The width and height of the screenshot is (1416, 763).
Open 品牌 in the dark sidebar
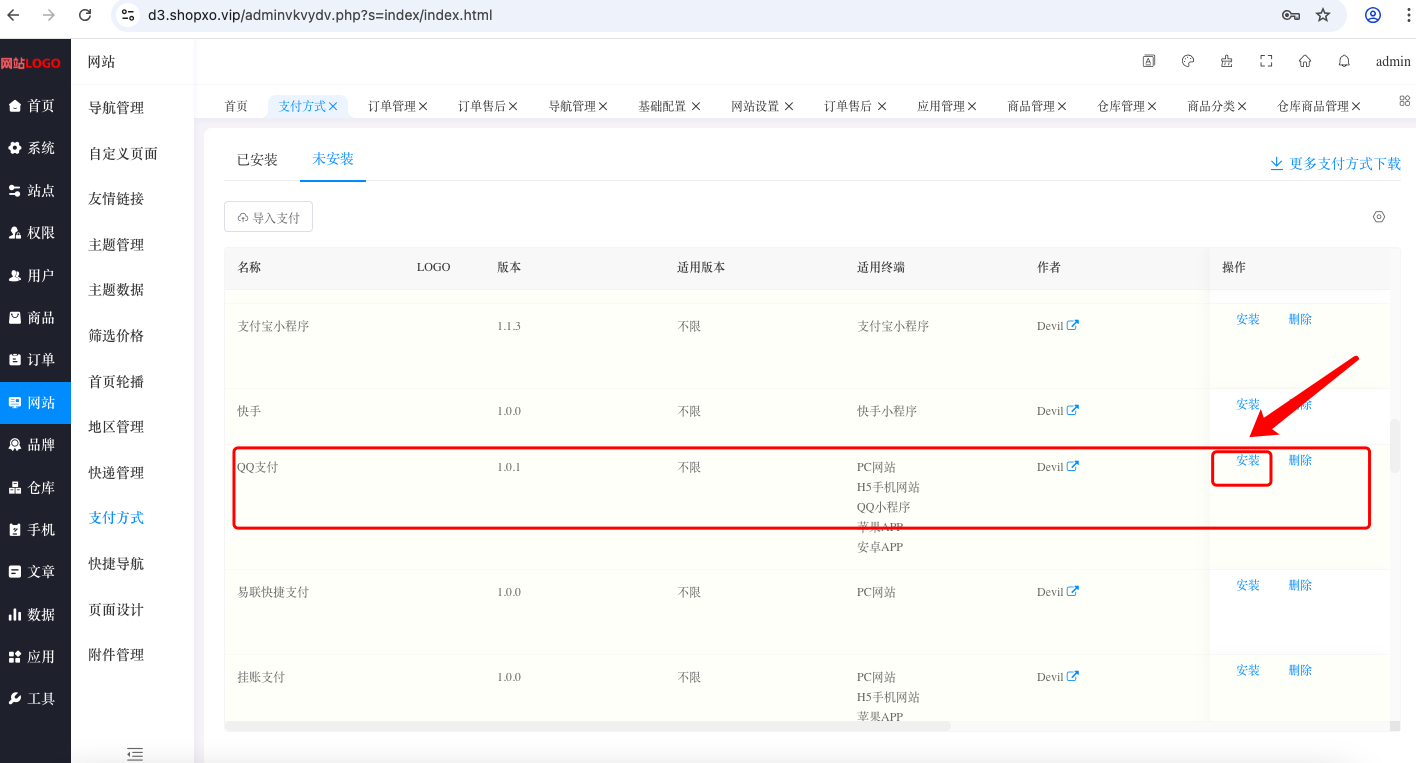click(x=35, y=445)
